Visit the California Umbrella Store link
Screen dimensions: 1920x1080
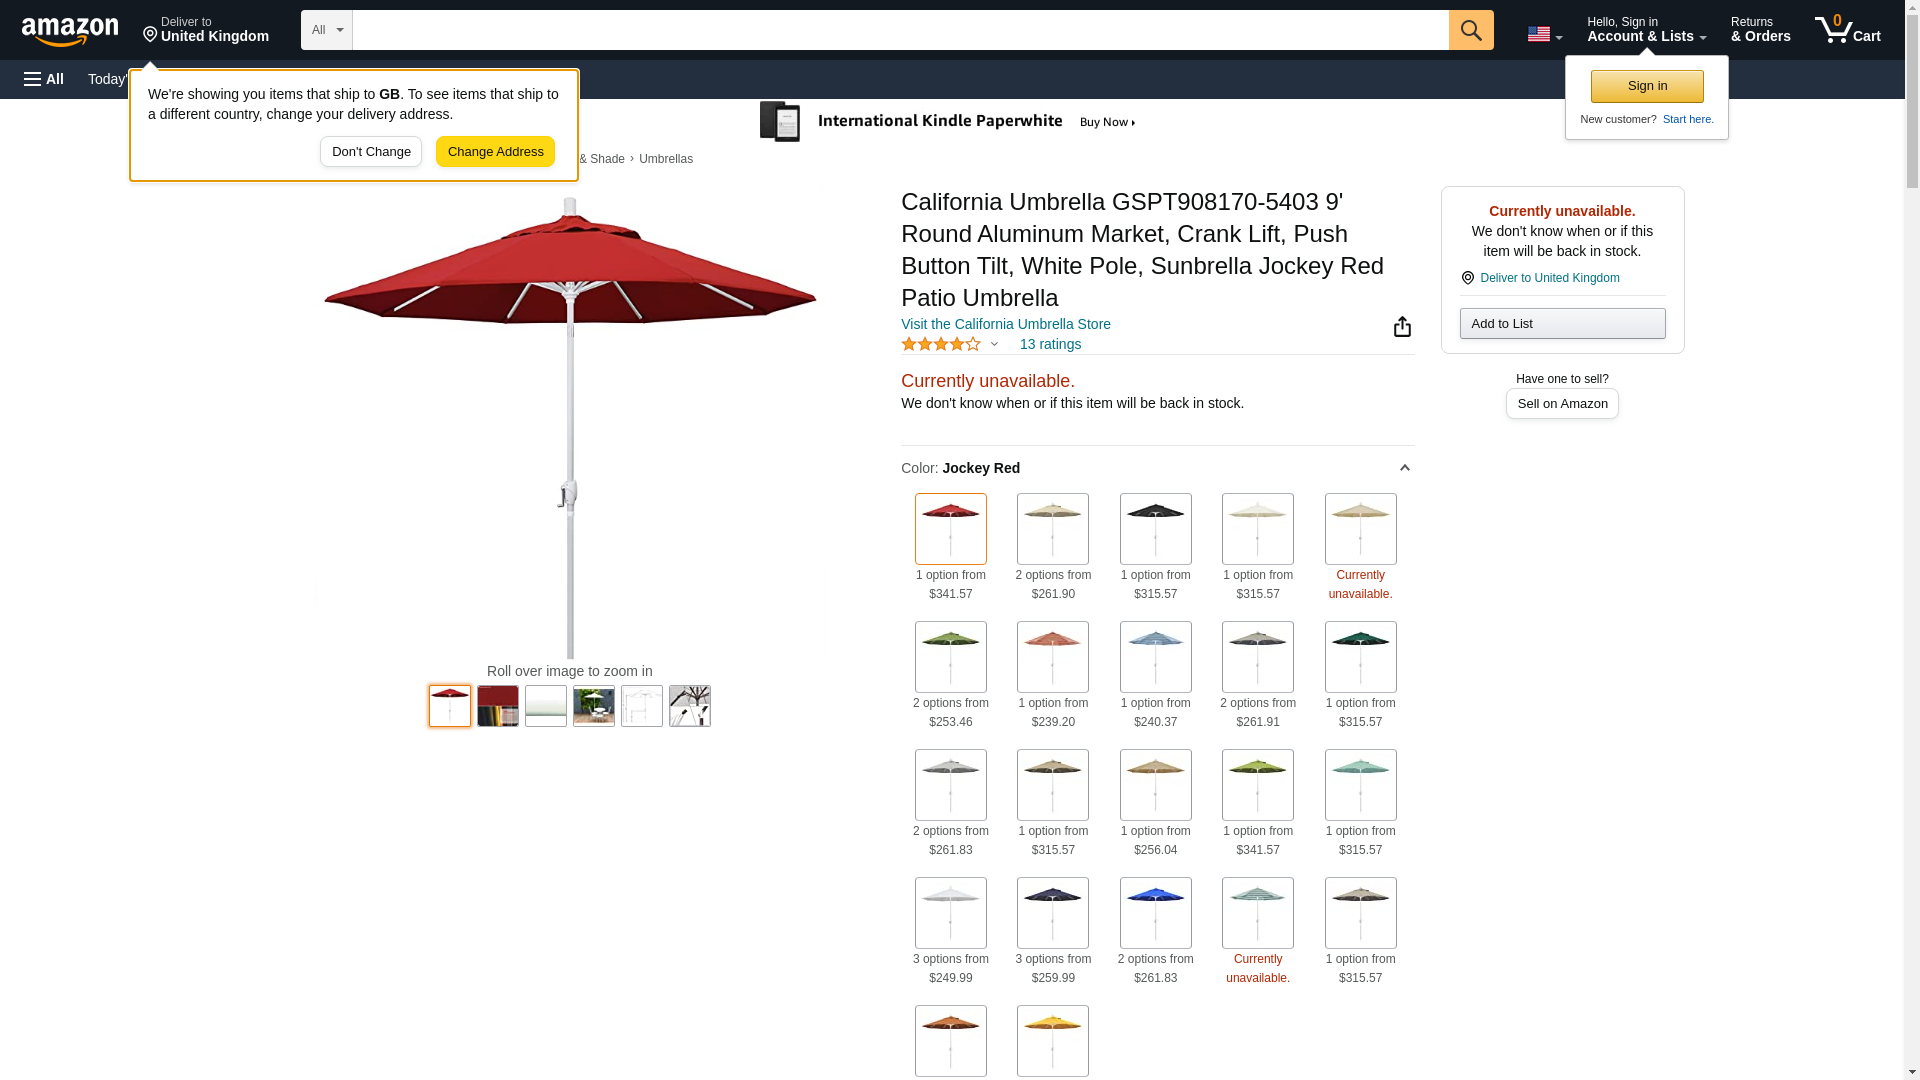click(1005, 324)
